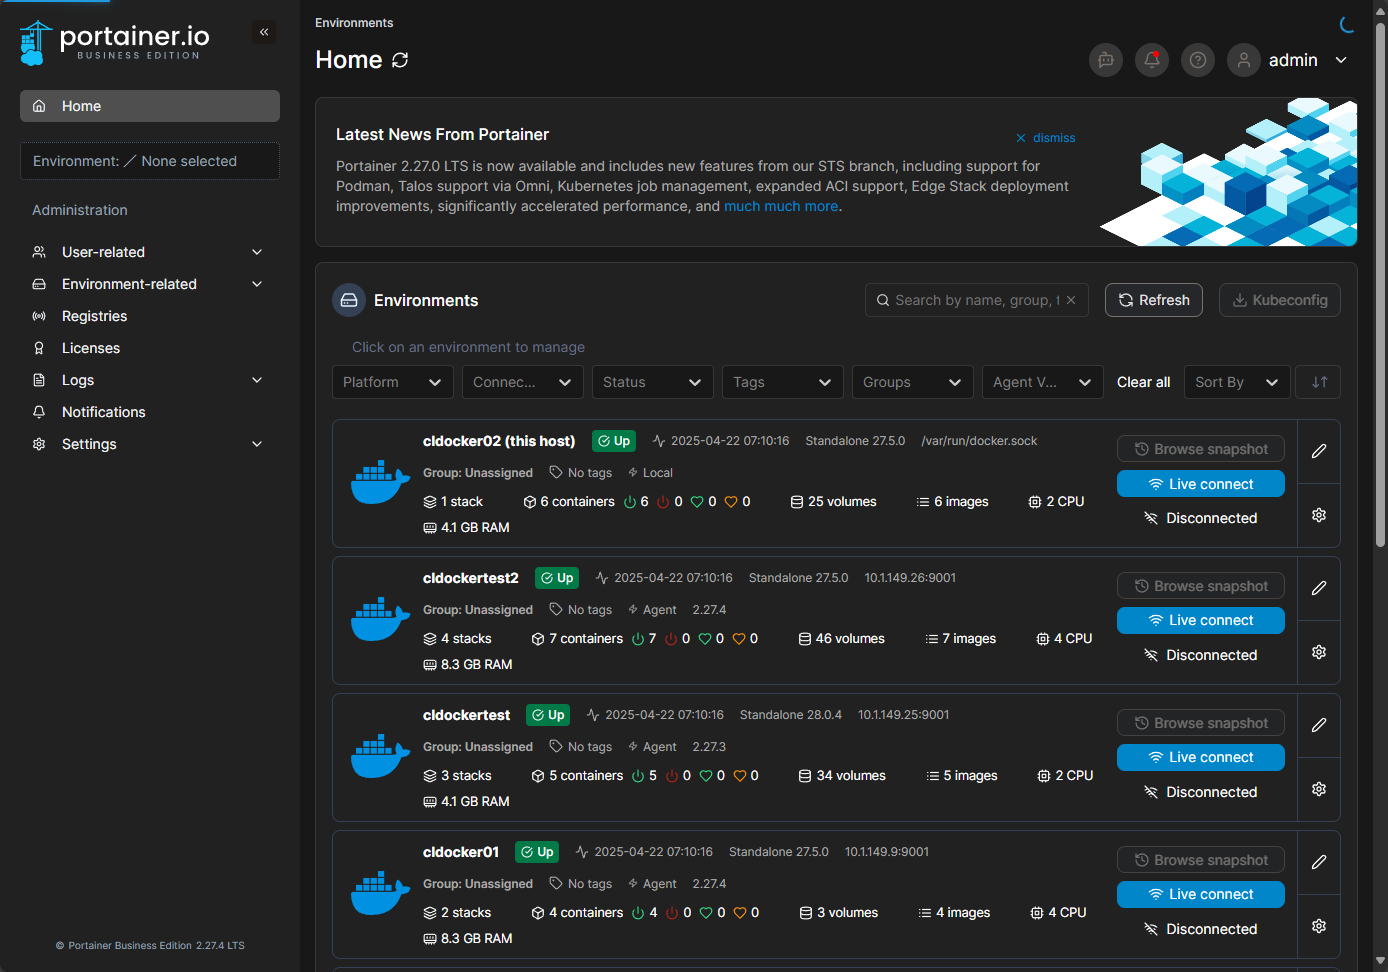Image resolution: width=1388 pixels, height=972 pixels.
Task: Follow the 'much much more' link
Action: click(781, 206)
